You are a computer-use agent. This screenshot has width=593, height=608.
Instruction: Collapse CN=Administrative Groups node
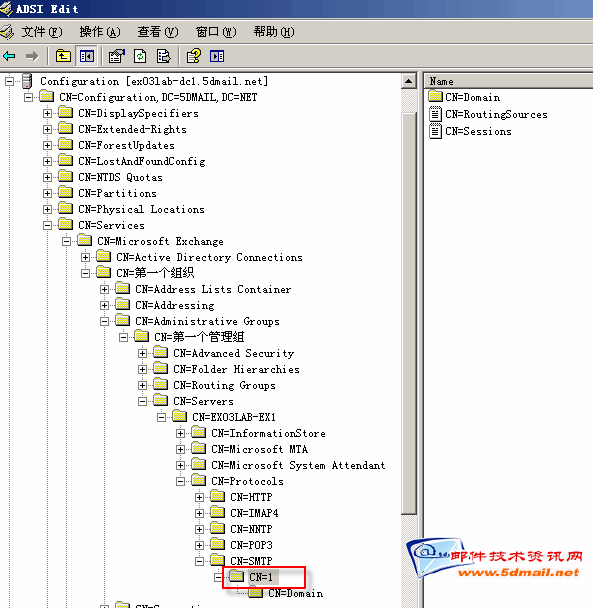point(104,321)
